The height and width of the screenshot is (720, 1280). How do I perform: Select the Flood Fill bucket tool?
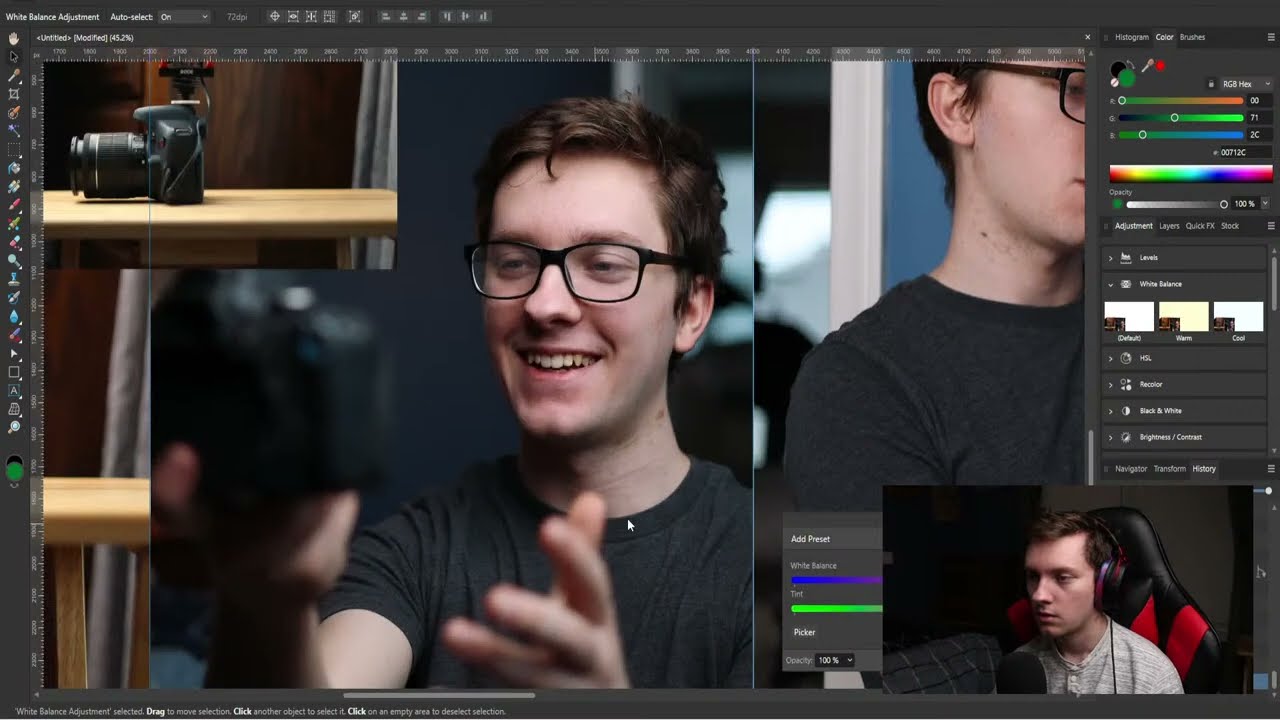coord(14,168)
